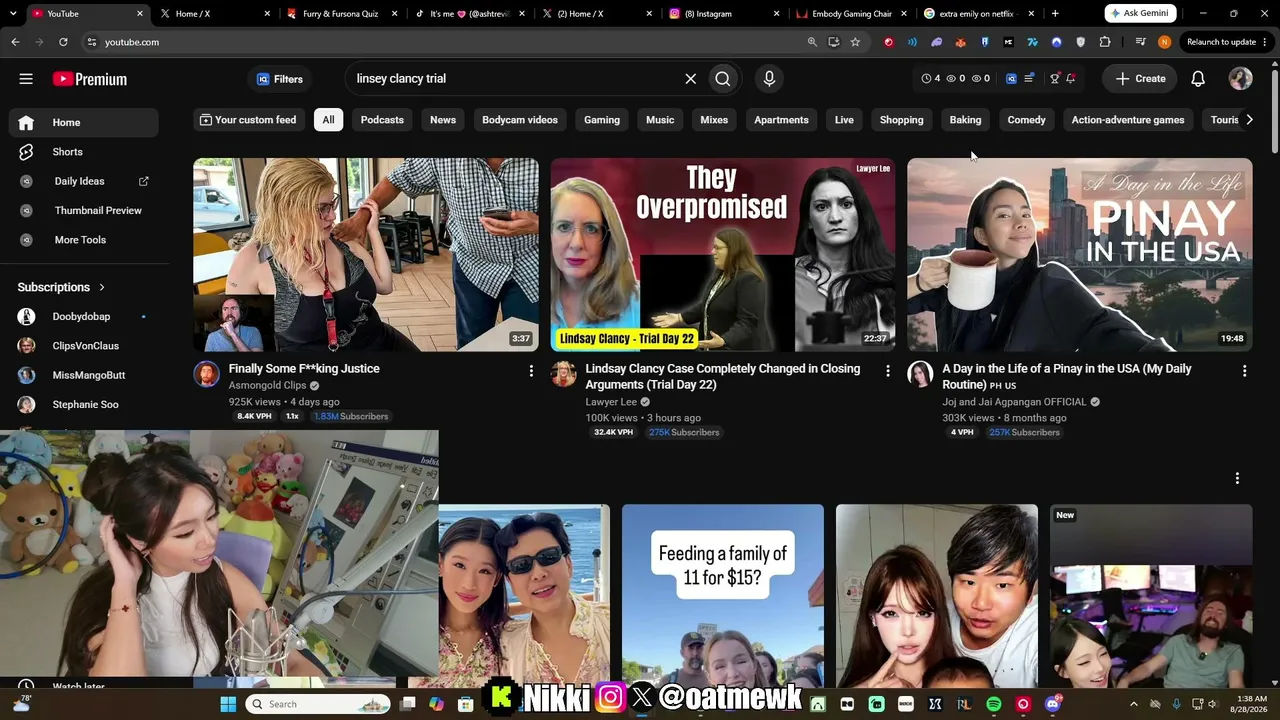Open Copilot from the taskbar
Screen dimensions: 1280x720
[x=436, y=704]
